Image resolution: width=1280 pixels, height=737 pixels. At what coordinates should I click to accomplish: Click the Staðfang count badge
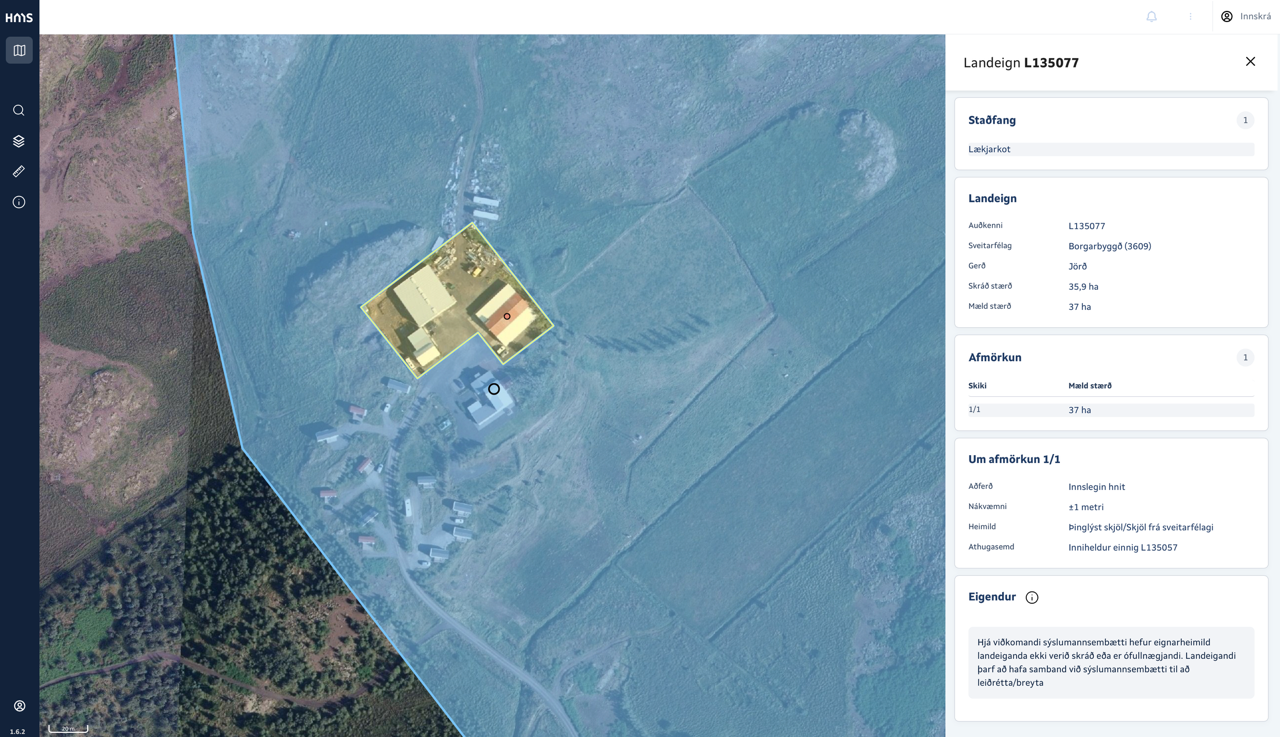point(1245,120)
